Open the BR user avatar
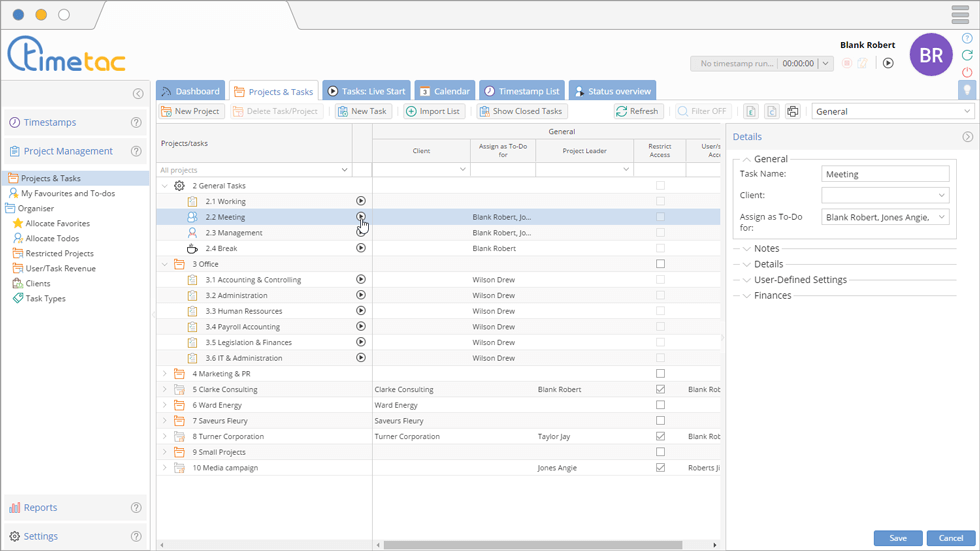The image size is (980, 551). [931, 55]
